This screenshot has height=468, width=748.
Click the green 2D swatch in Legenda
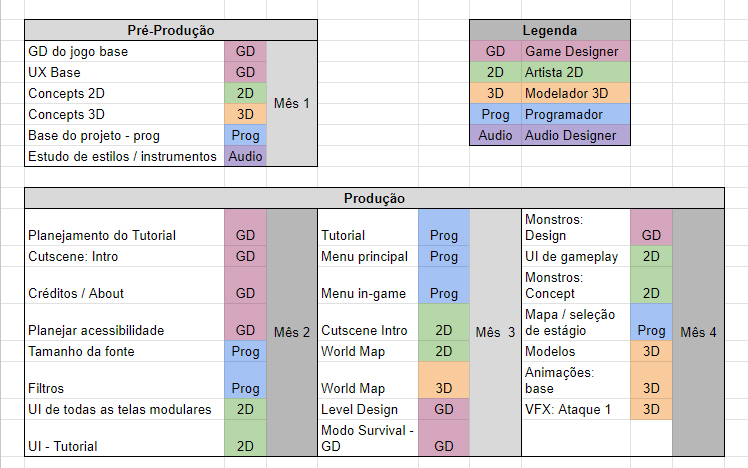pyautogui.click(x=495, y=72)
